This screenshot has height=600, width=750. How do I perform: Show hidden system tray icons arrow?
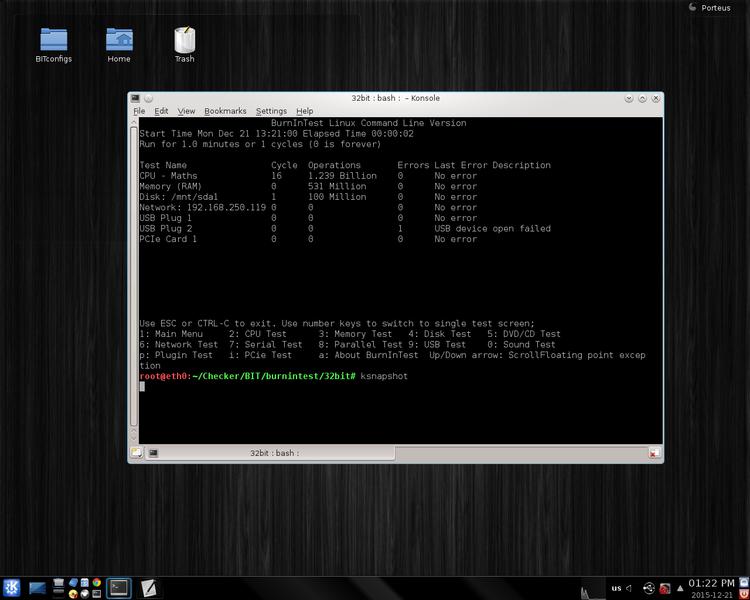click(x=680, y=589)
